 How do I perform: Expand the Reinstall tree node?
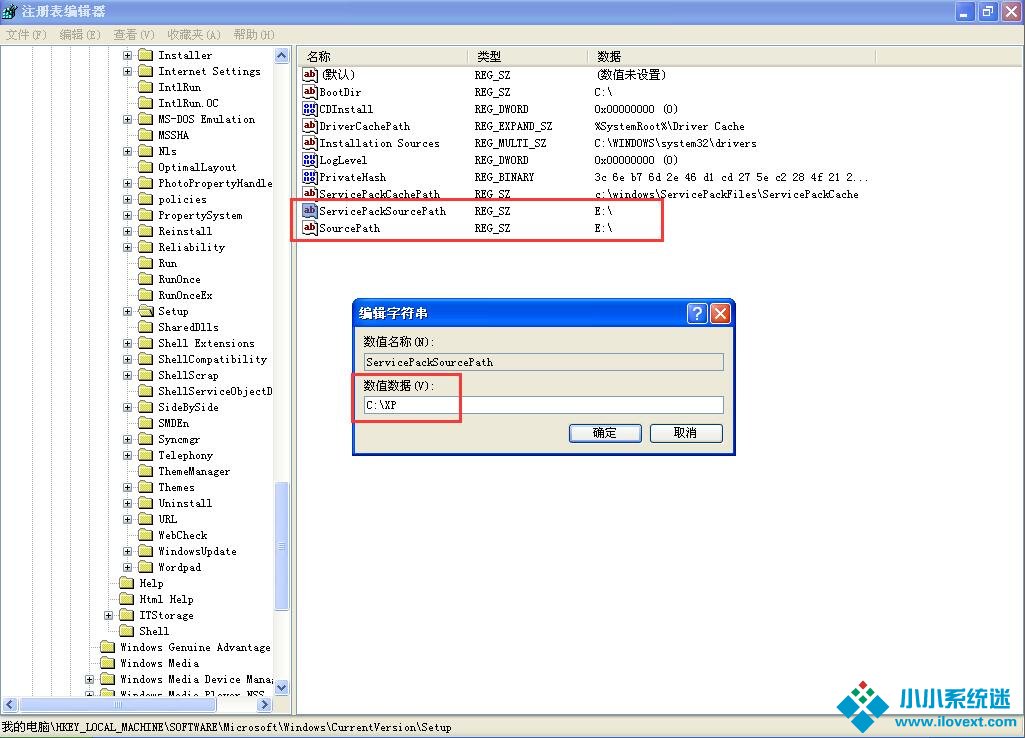(128, 231)
